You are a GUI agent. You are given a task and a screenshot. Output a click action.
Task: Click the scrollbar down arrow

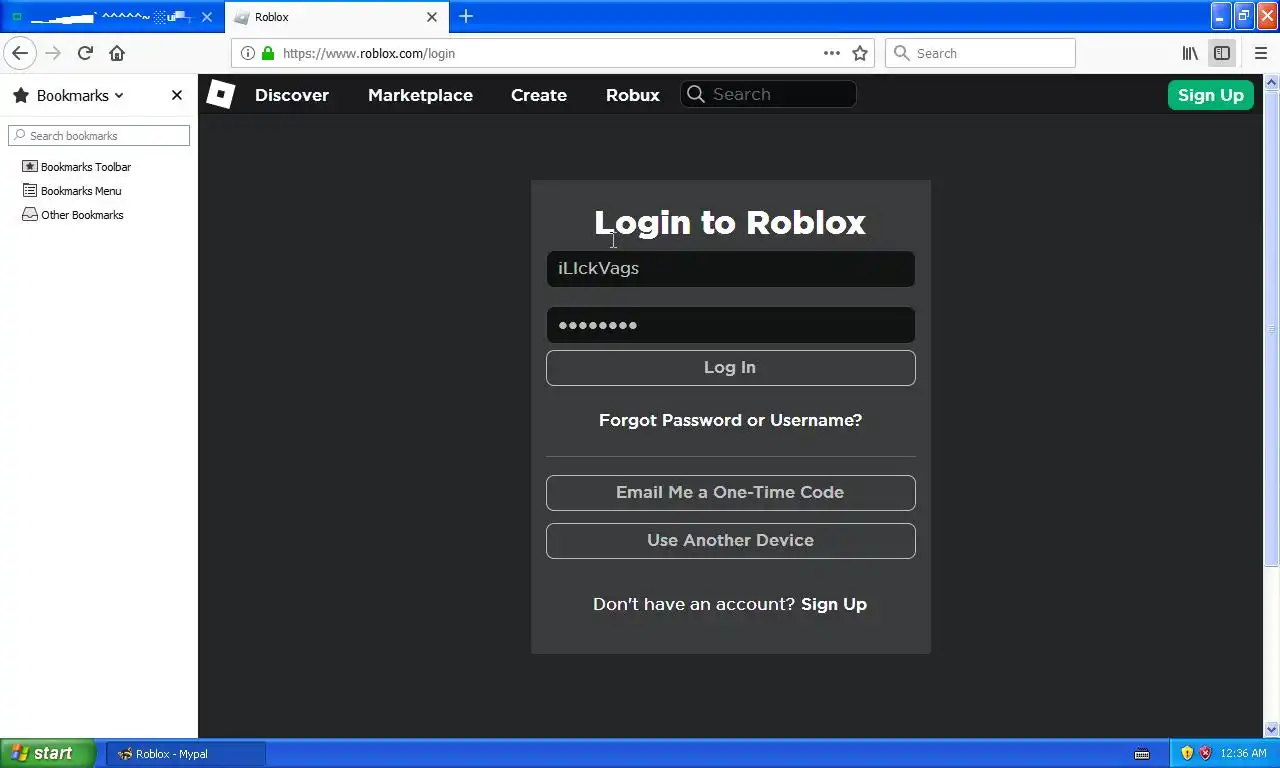coord(1272,730)
